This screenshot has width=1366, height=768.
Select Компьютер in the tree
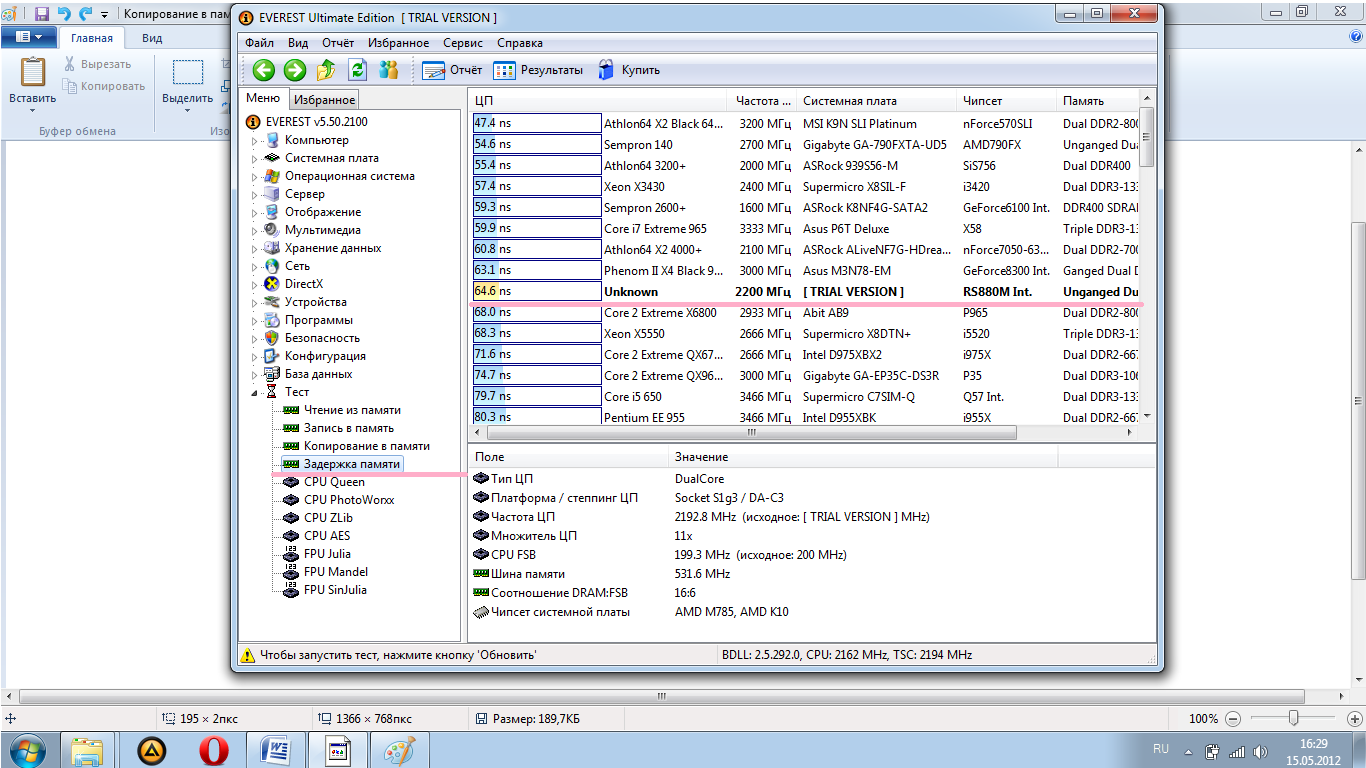(316, 140)
